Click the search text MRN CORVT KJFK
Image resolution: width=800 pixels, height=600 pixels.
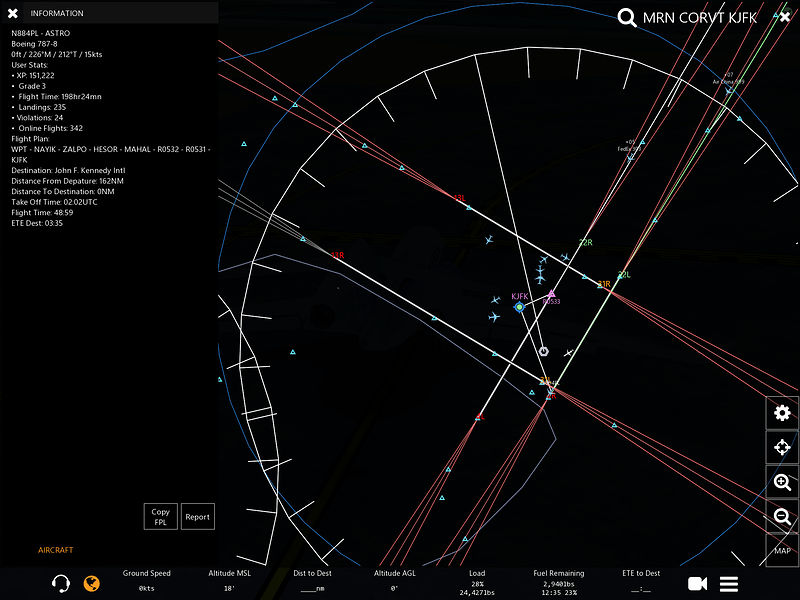pyautogui.click(x=699, y=18)
